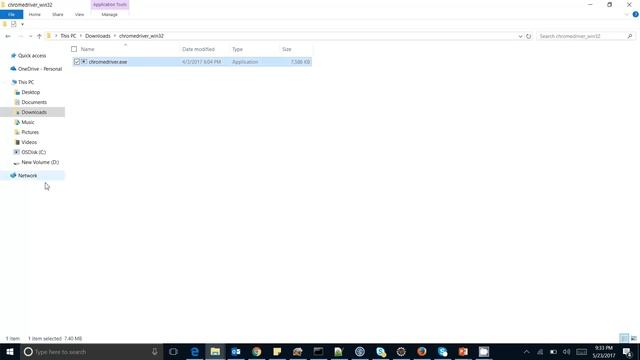This screenshot has width=640, height=360.
Task: Sort files by Size column
Action: pyautogui.click(x=287, y=49)
